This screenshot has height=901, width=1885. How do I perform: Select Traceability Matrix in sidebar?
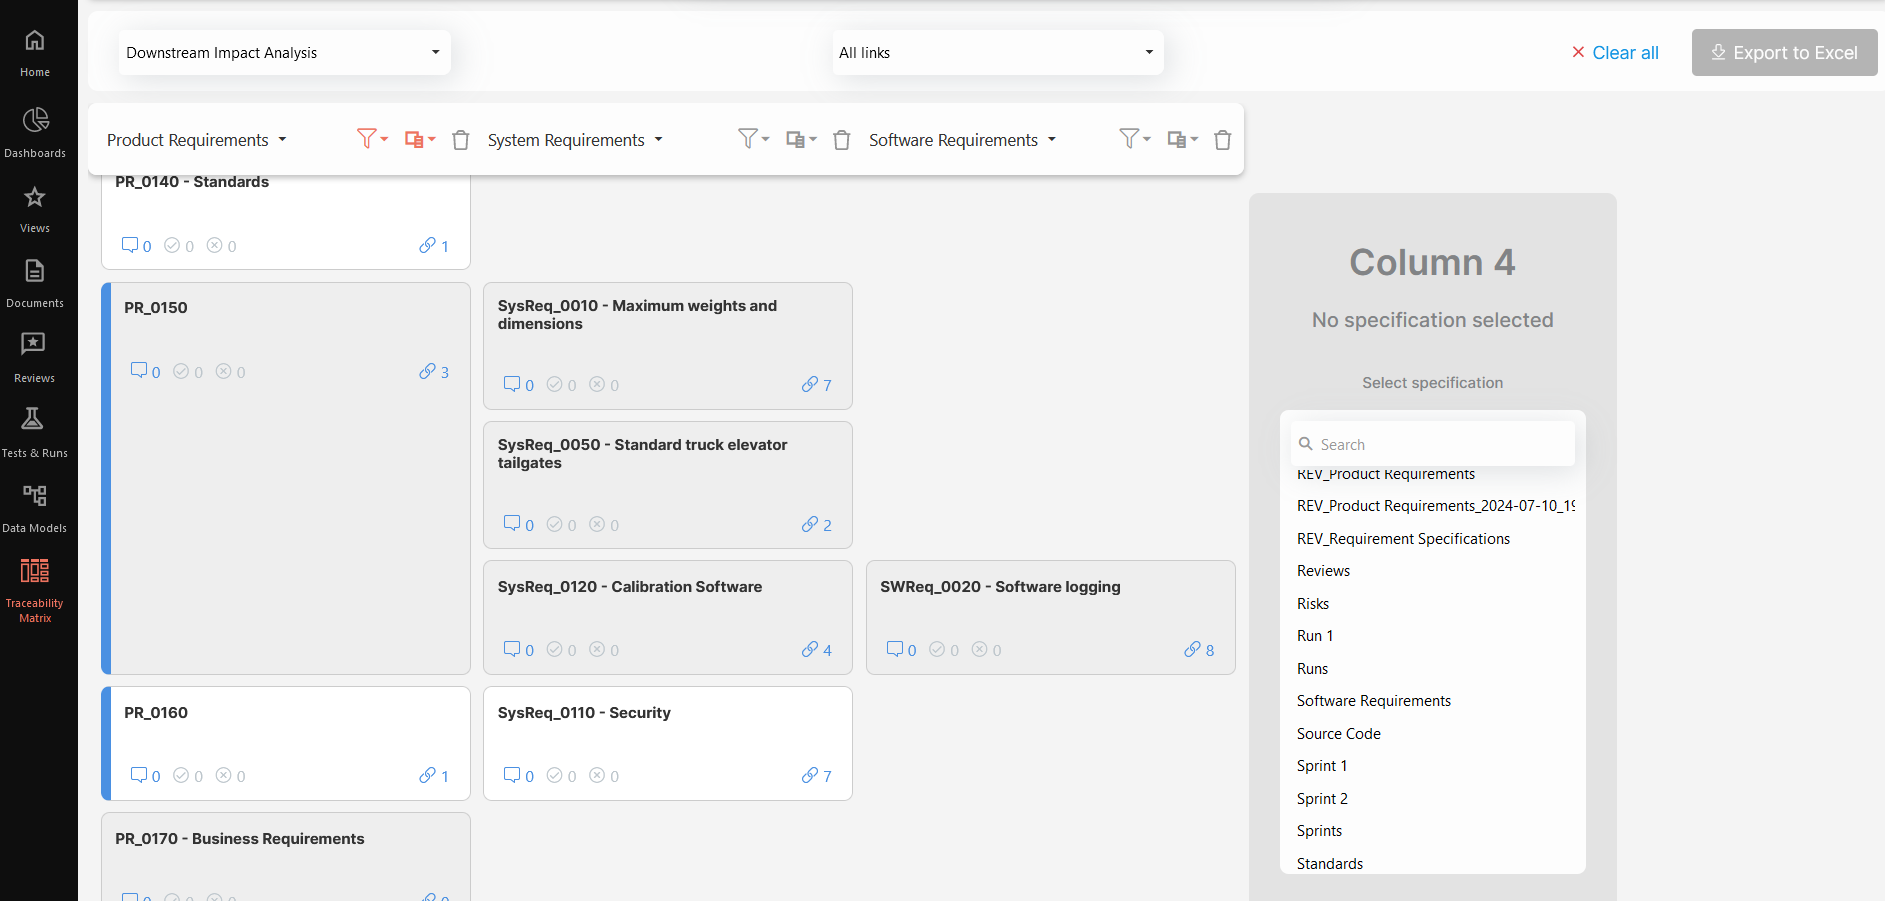pyautogui.click(x=35, y=591)
